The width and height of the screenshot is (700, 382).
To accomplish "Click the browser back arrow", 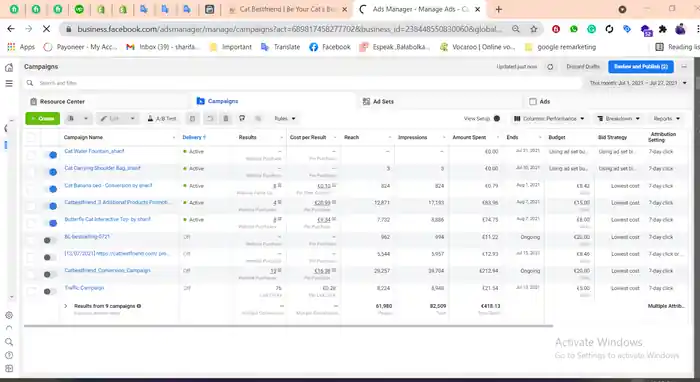I will pos(11,29).
